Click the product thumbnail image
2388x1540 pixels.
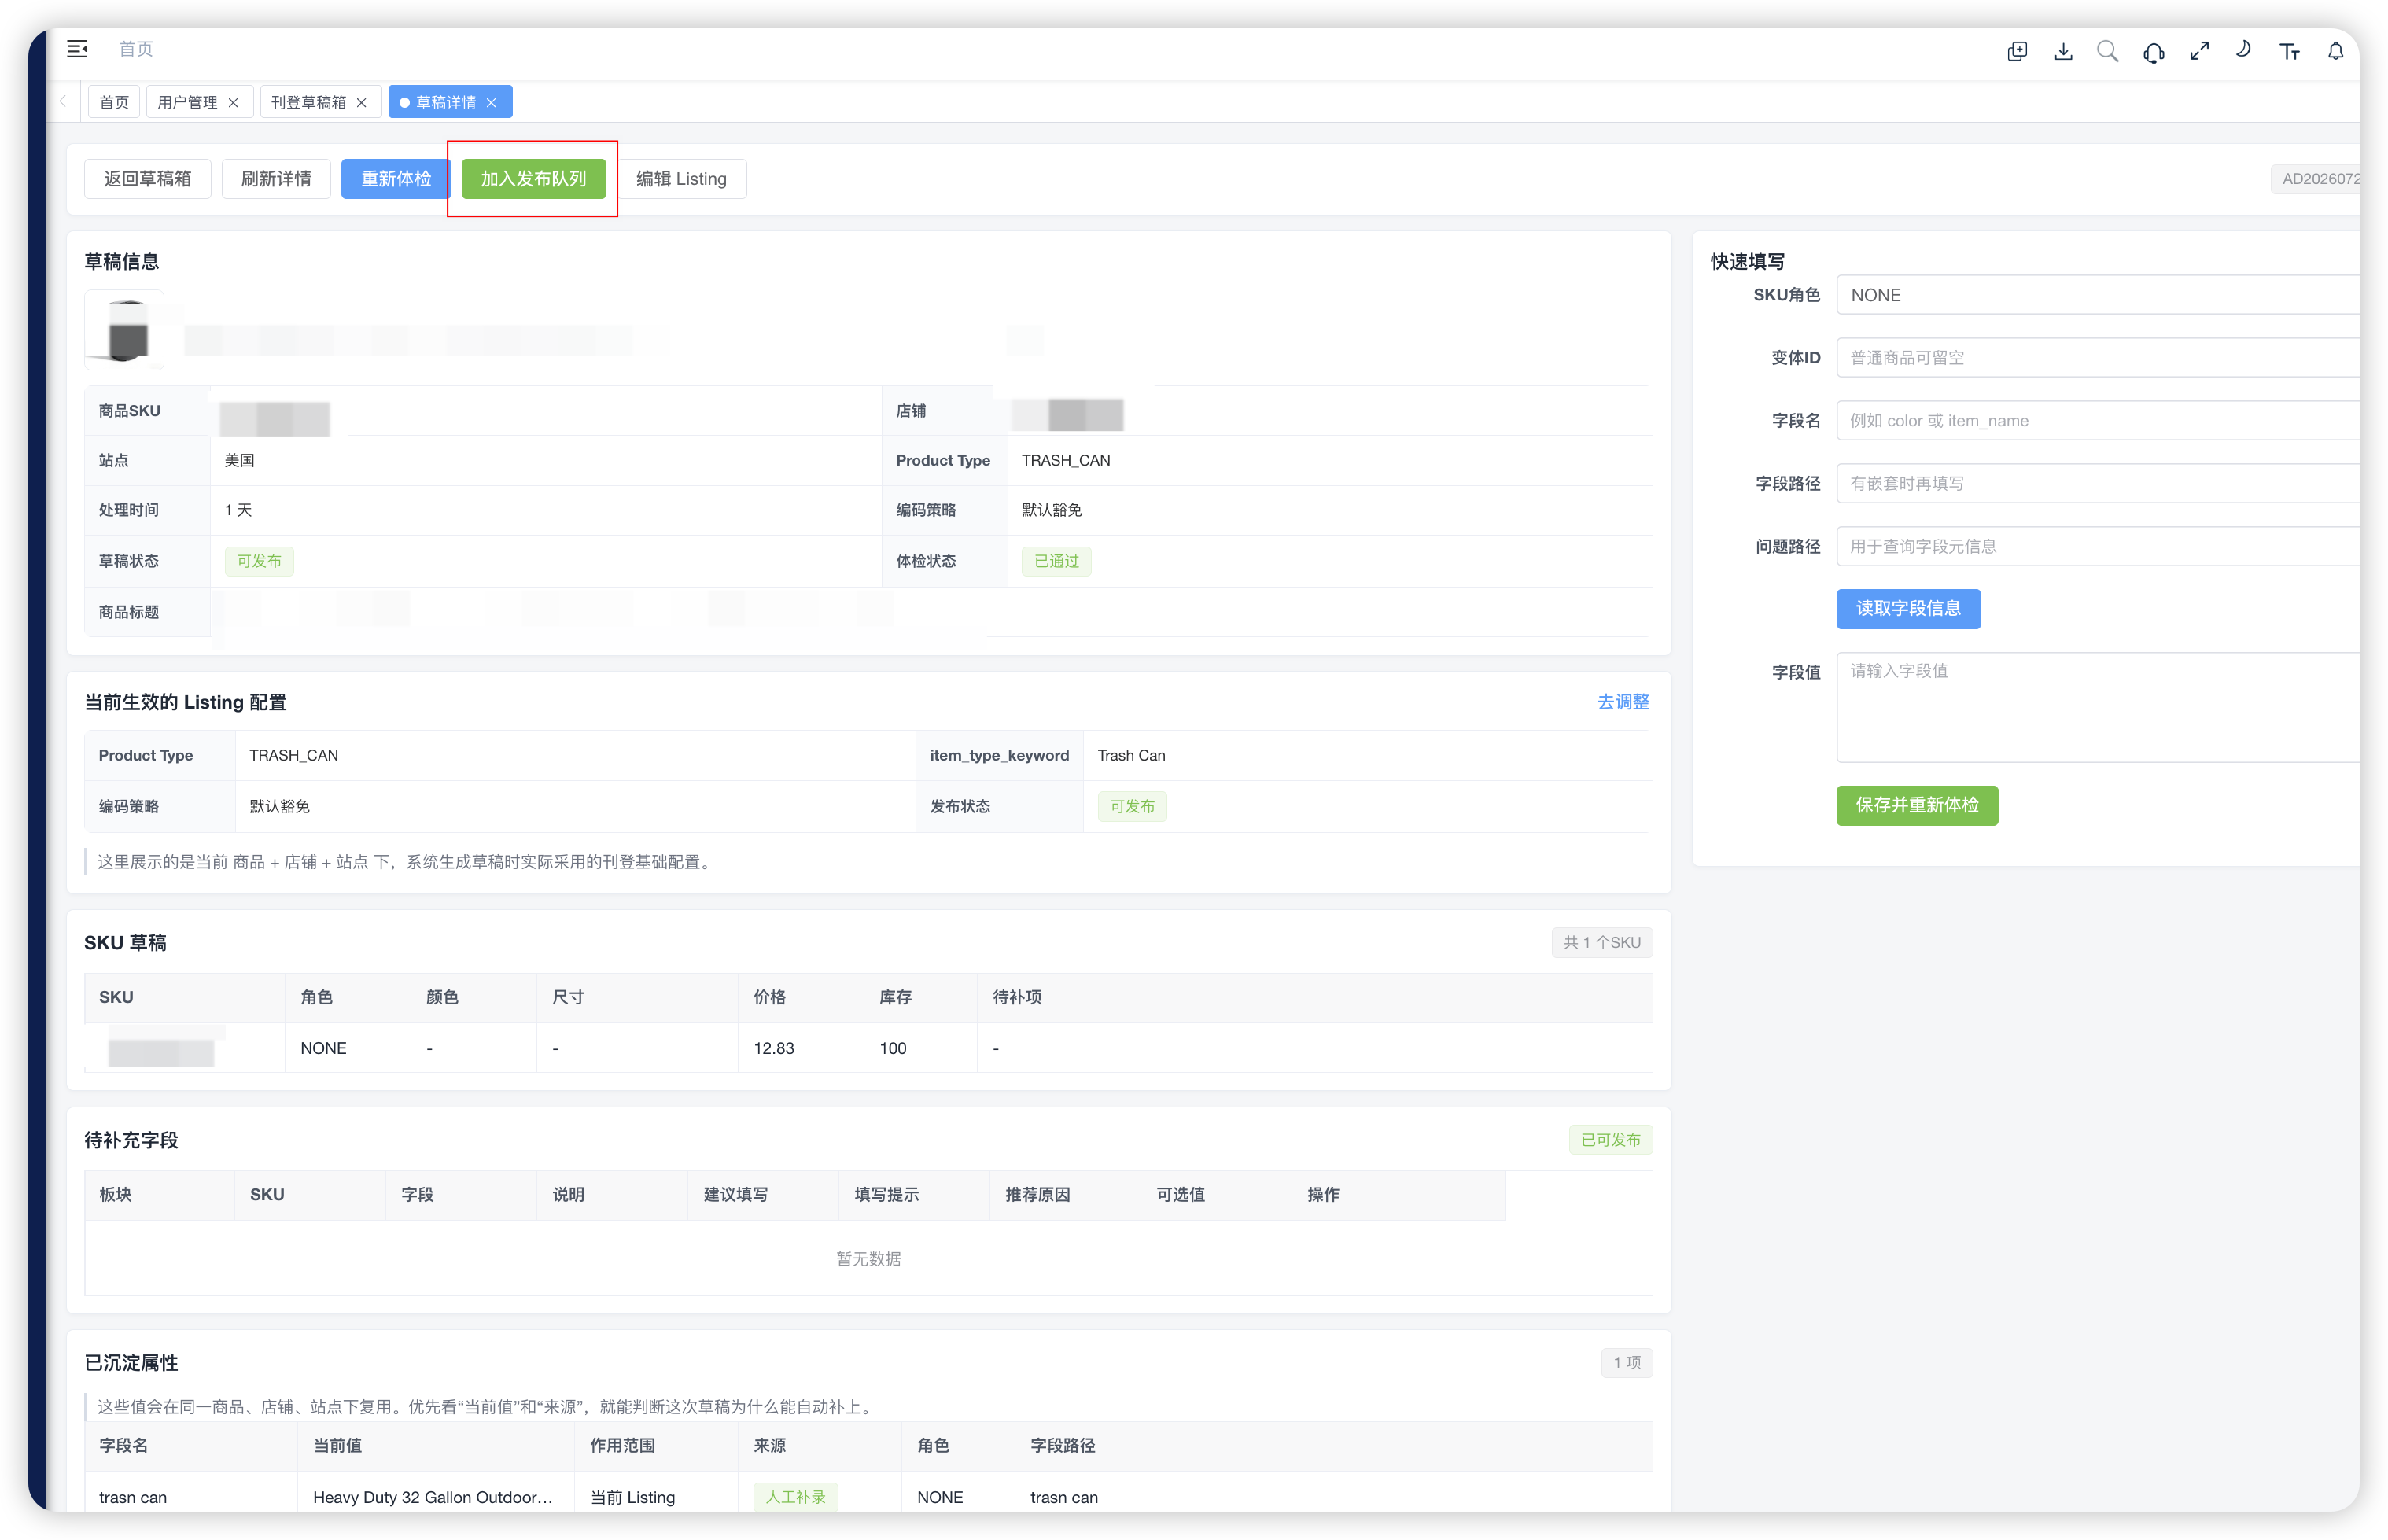click(125, 330)
